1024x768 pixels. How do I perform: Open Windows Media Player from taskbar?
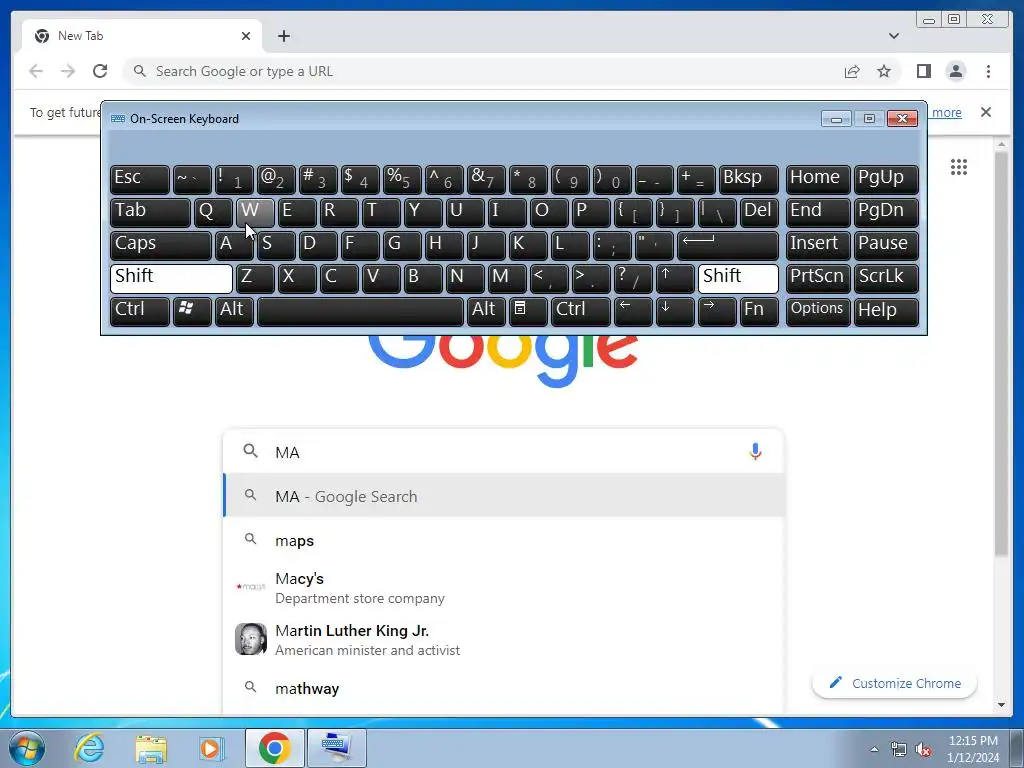(211, 748)
